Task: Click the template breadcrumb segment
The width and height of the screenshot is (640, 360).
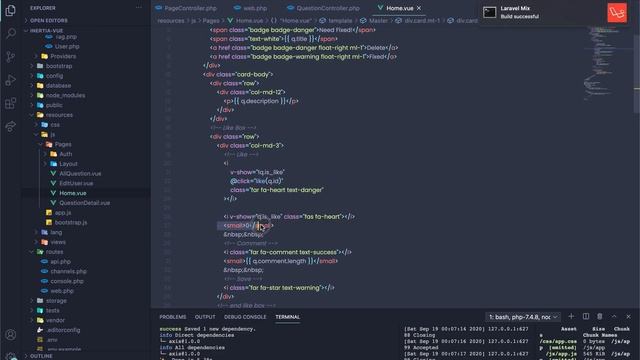Action: 336,21
